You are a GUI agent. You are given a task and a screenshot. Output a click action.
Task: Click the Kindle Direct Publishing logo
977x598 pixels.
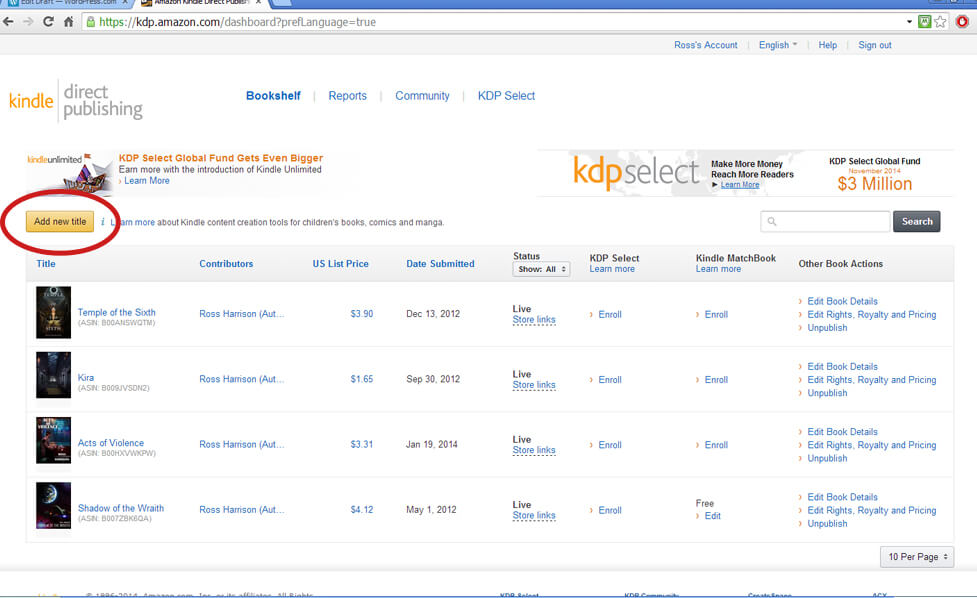click(75, 101)
